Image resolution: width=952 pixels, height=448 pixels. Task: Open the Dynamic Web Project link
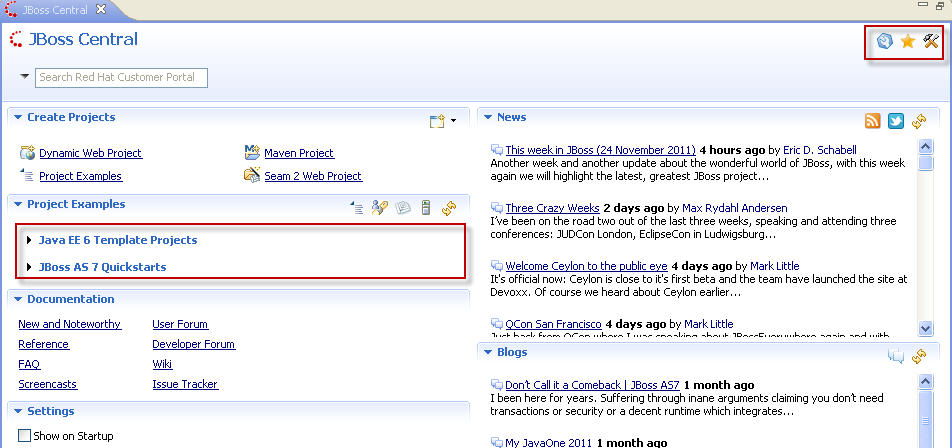[90, 153]
